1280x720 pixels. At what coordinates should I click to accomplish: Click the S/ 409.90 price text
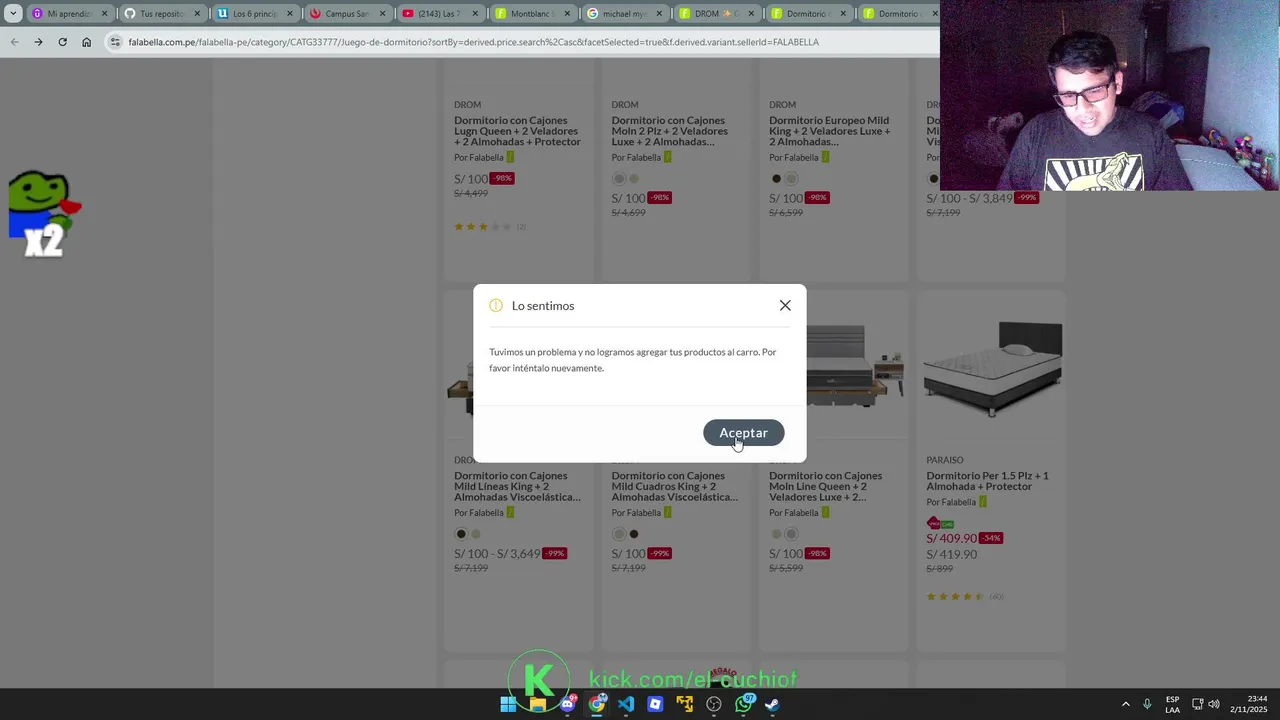tap(951, 538)
